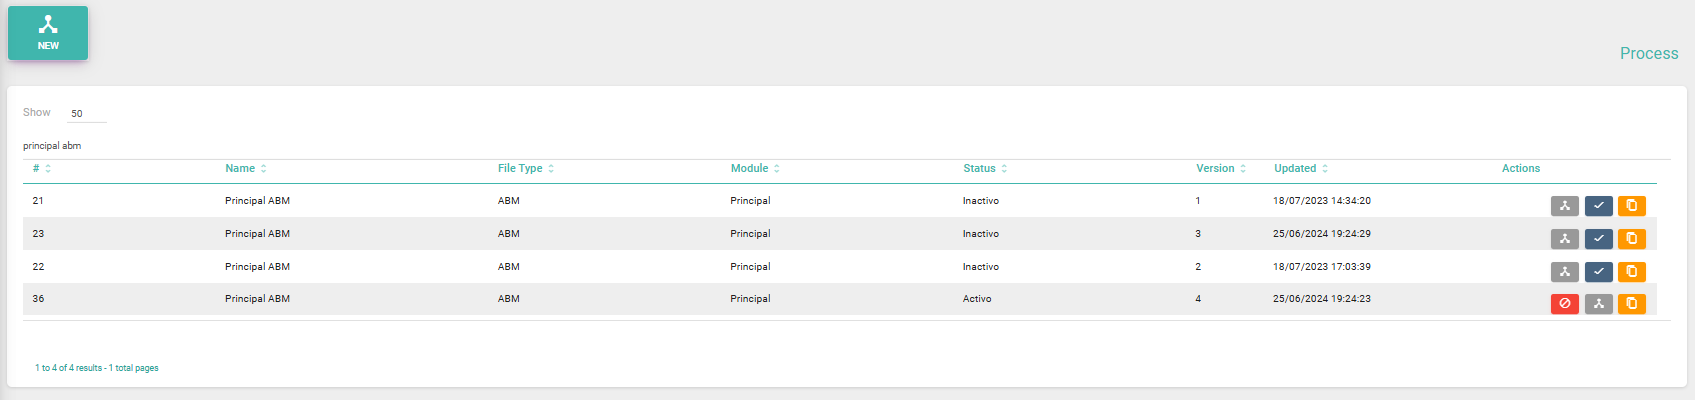The image size is (1695, 400).
Task: Open diagram for process number 21
Action: 1565,206
